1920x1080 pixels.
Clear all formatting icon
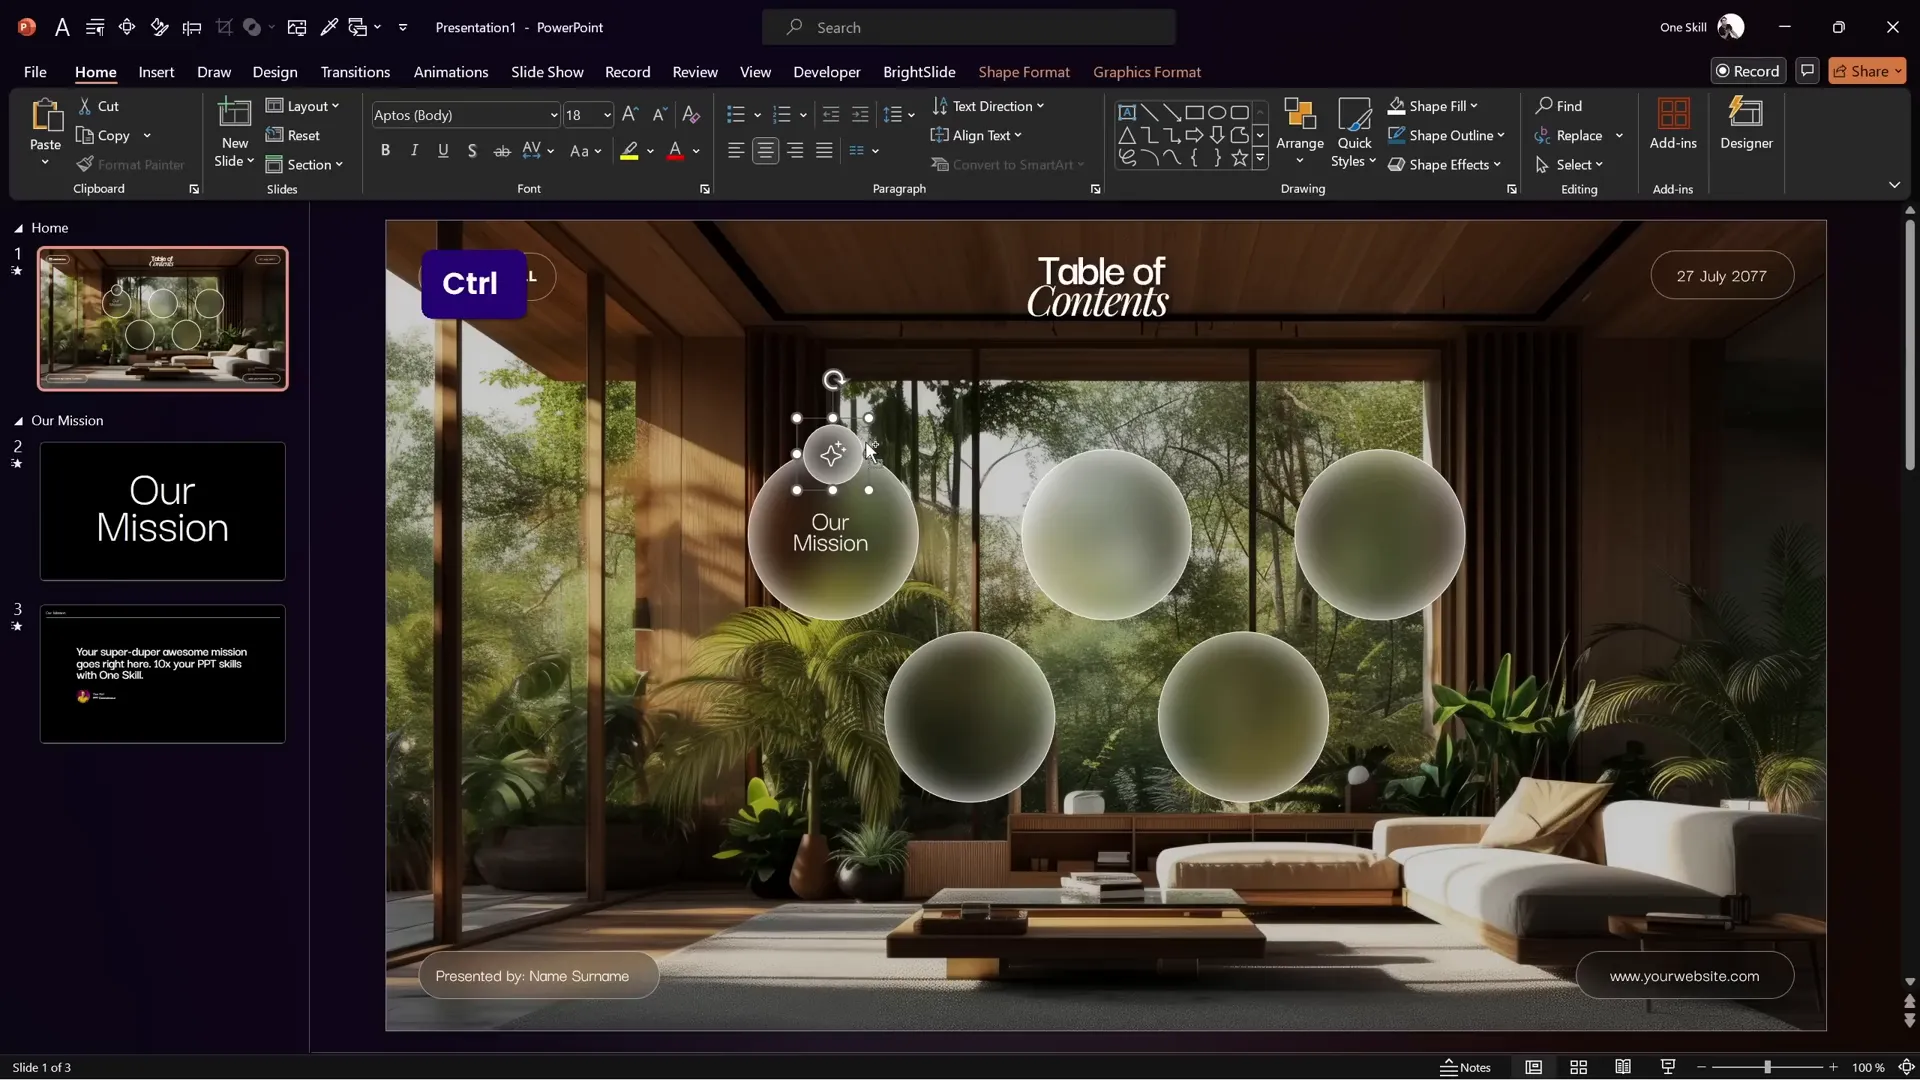coord(691,115)
